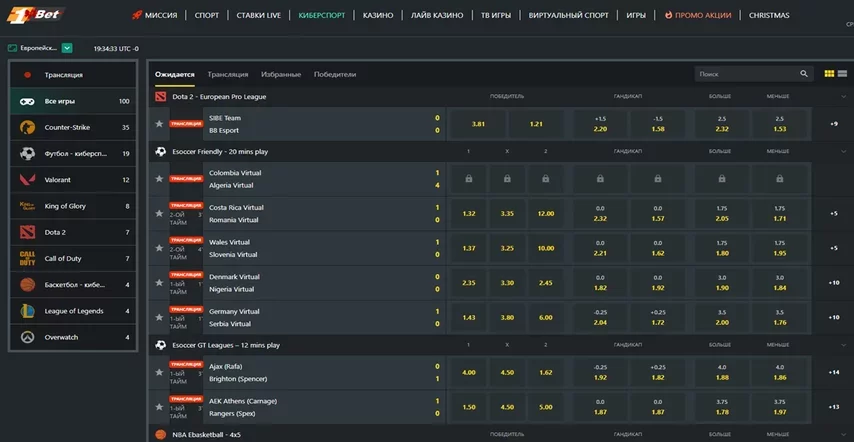Select the Dota 2 sidebar icon
The image size is (854, 442).
[x=27, y=232]
